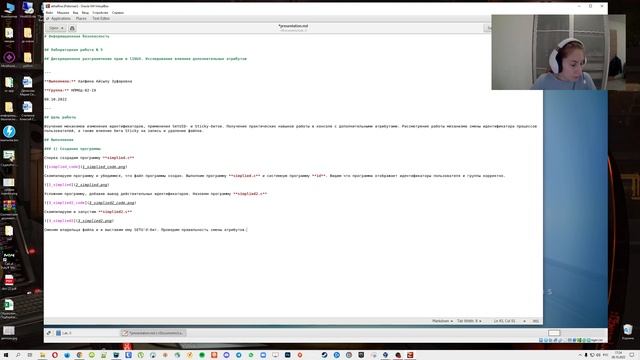Select the purple circle desktop icon
This screenshot has width=640, height=360.
click(9, 59)
